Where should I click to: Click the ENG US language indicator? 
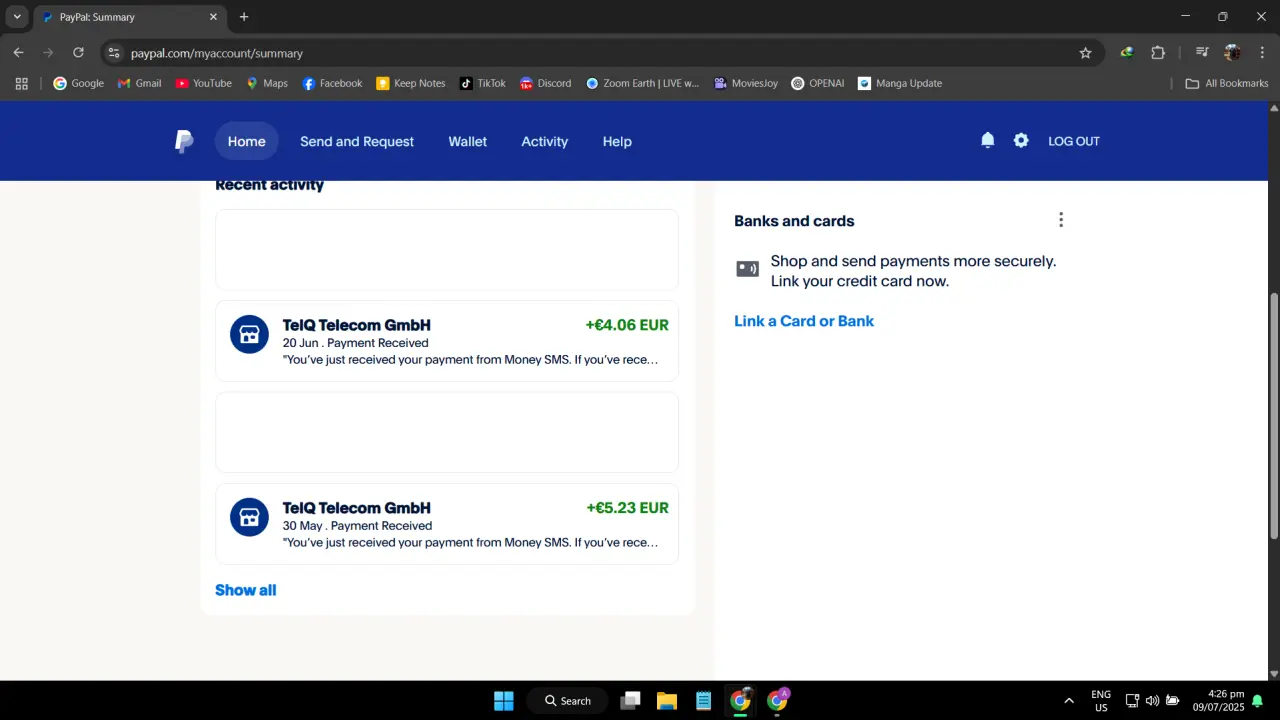(x=1101, y=701)
